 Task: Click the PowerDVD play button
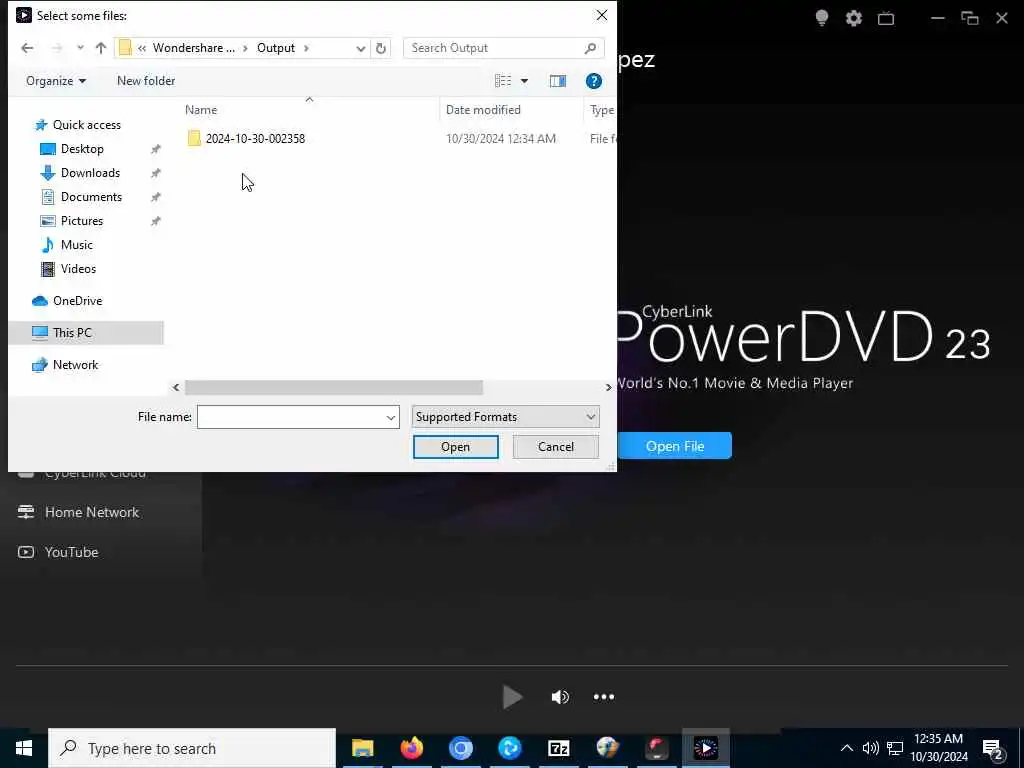tap(513, 697)
